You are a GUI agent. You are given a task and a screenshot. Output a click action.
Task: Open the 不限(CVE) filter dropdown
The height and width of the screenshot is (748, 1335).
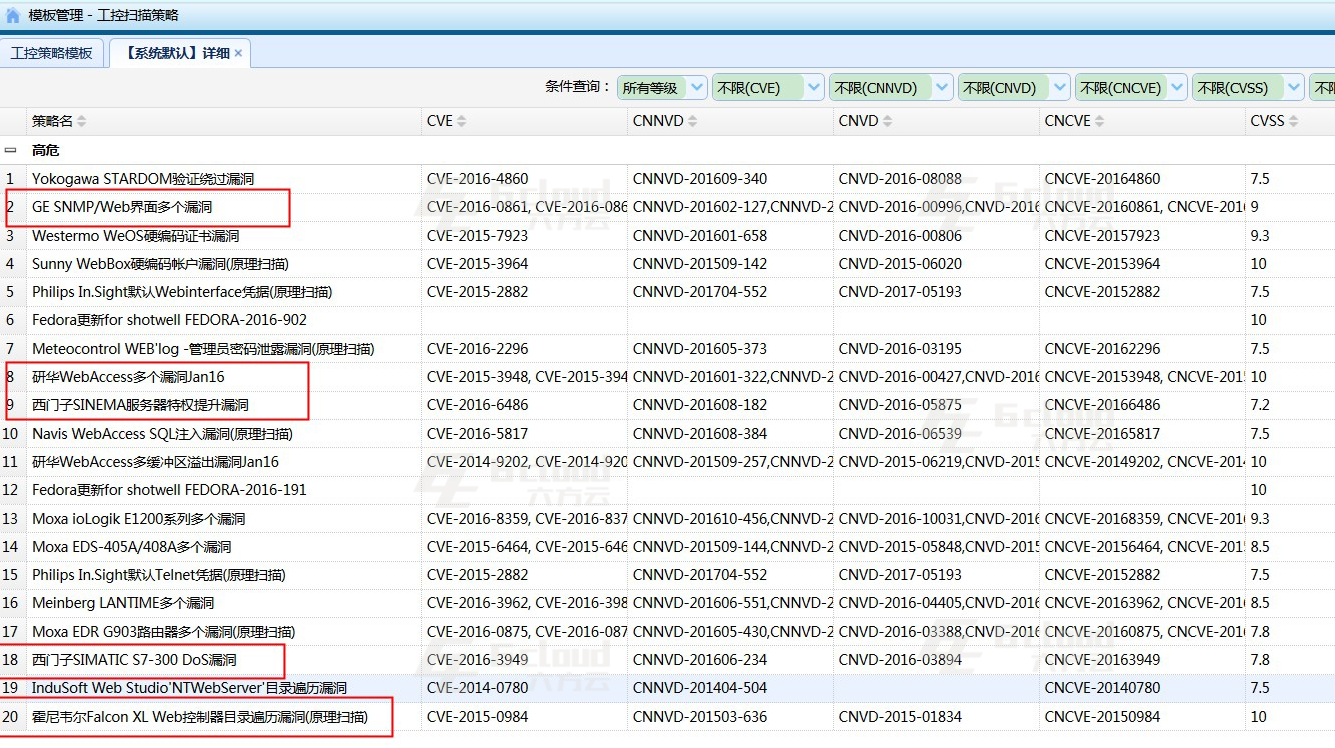(768, 88)
